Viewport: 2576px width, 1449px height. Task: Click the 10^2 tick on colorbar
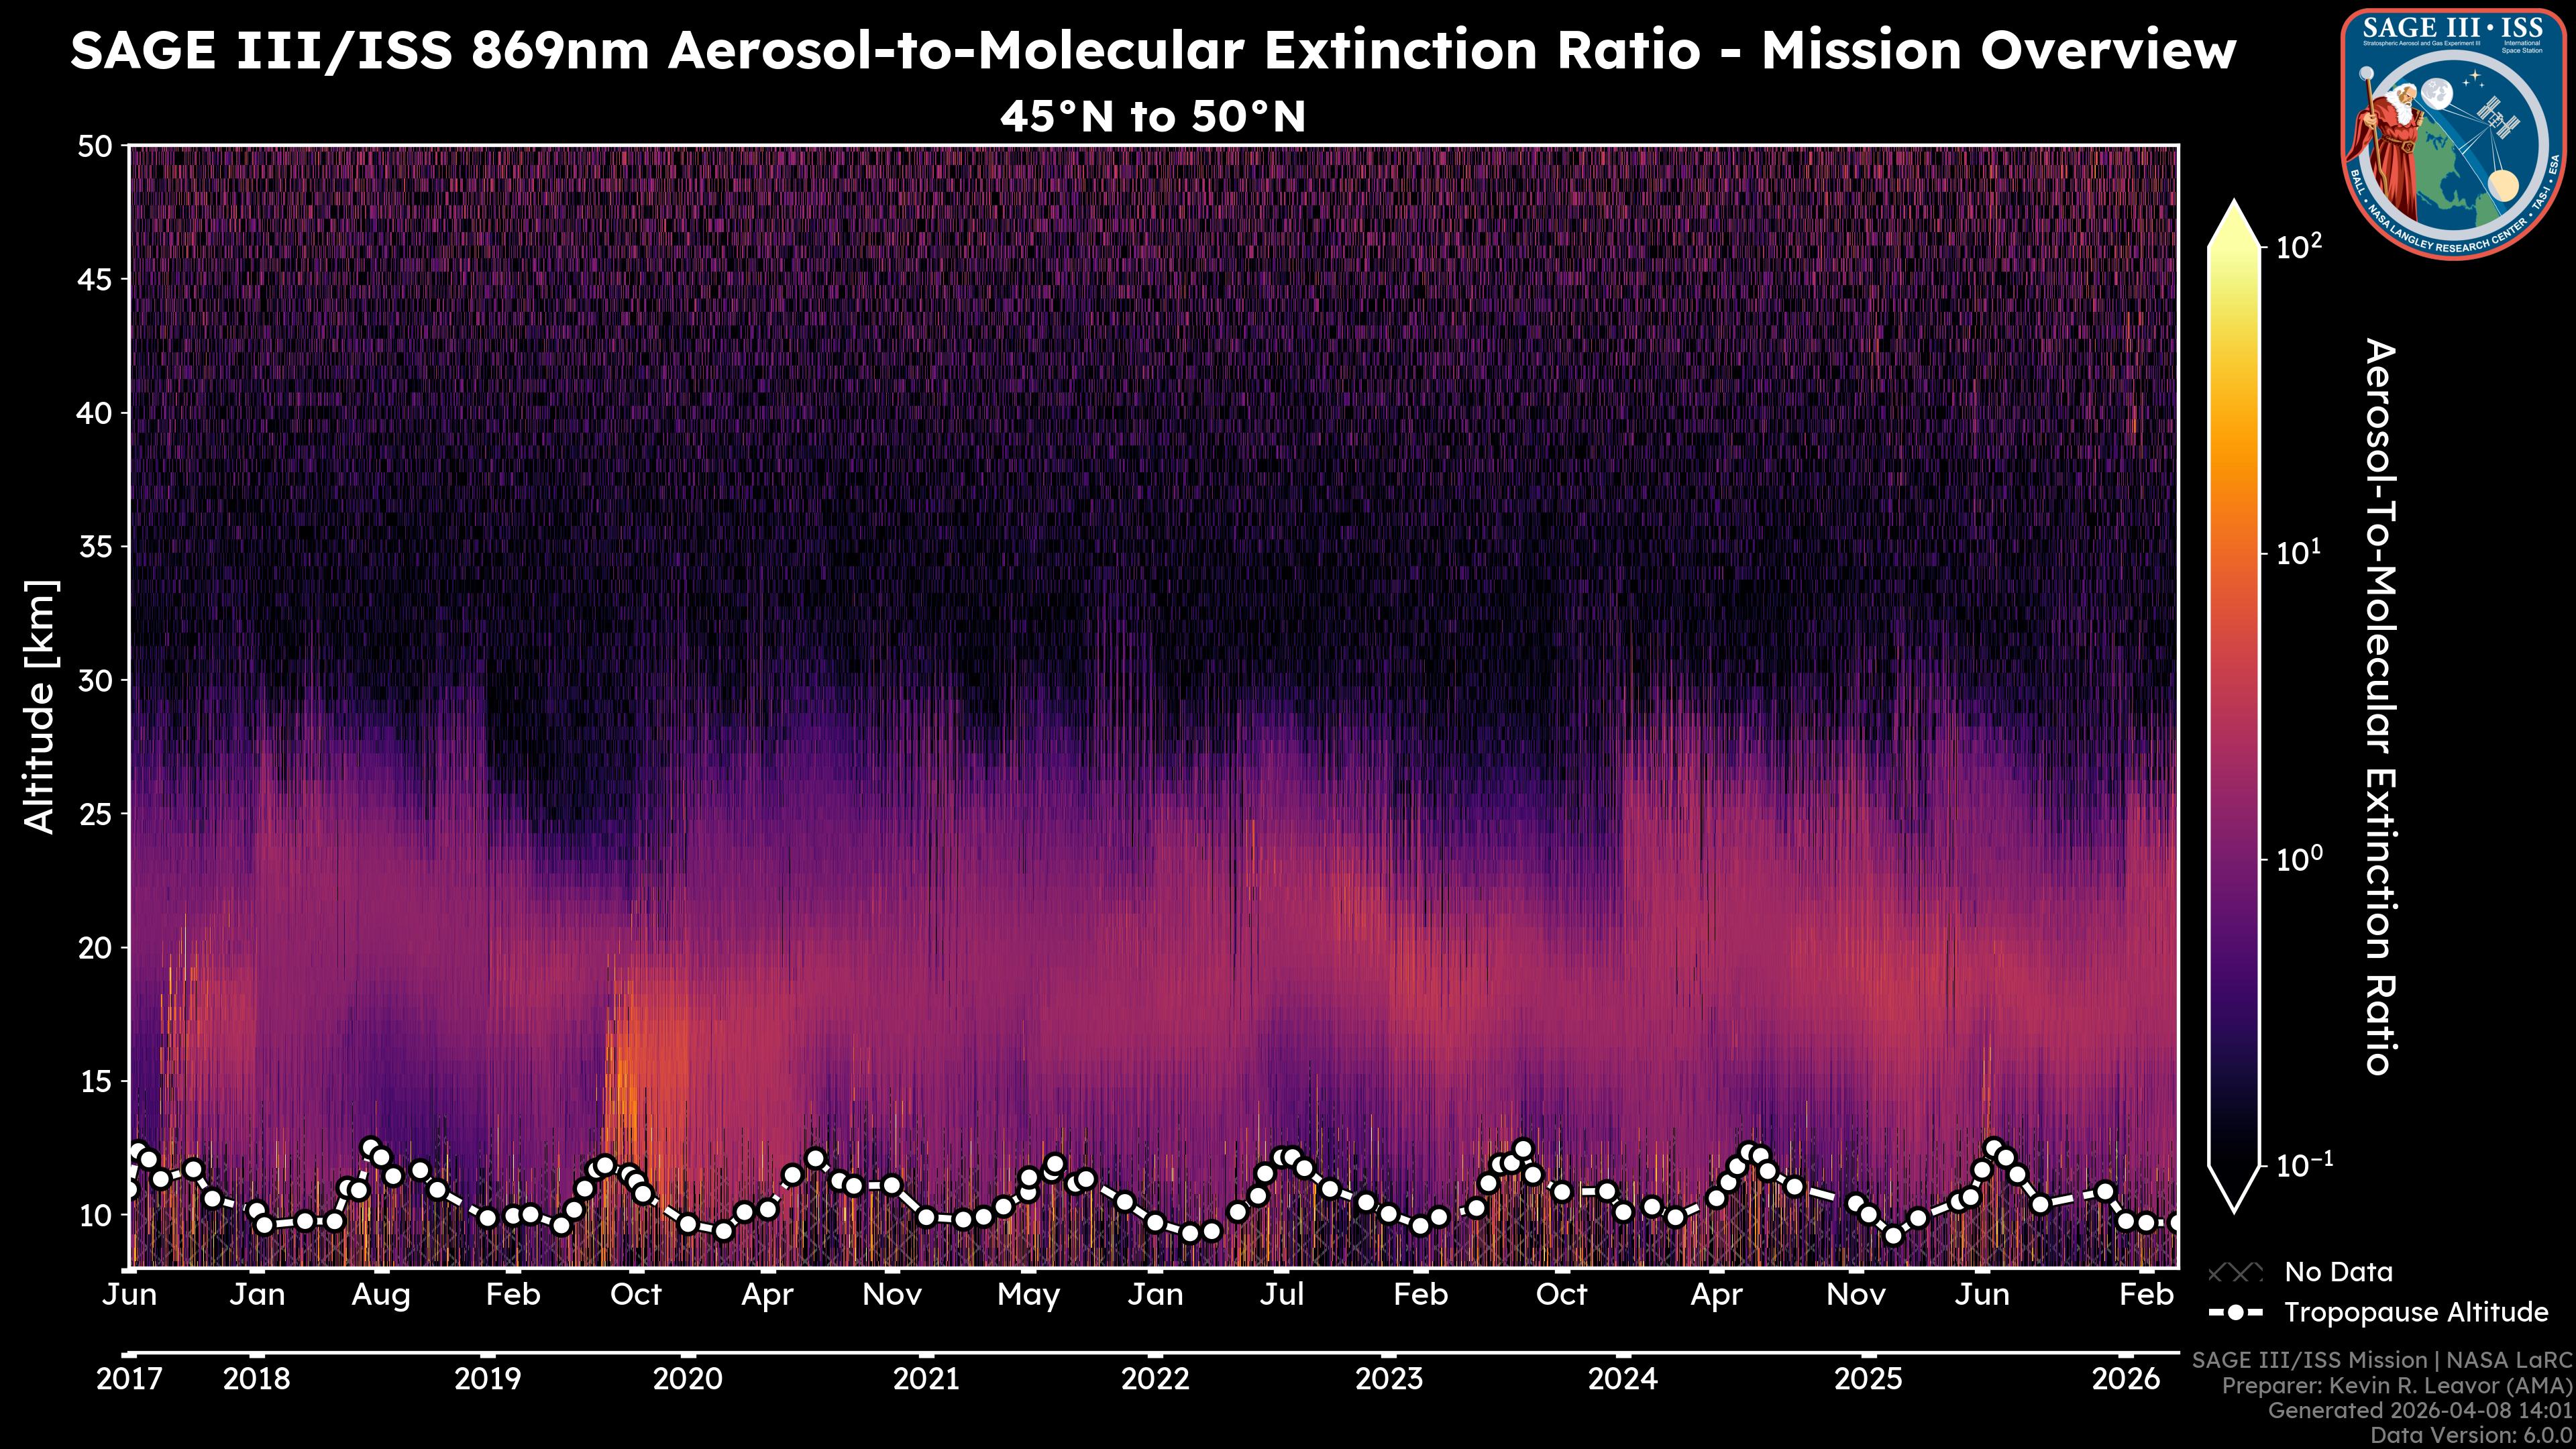[2298, 246]
